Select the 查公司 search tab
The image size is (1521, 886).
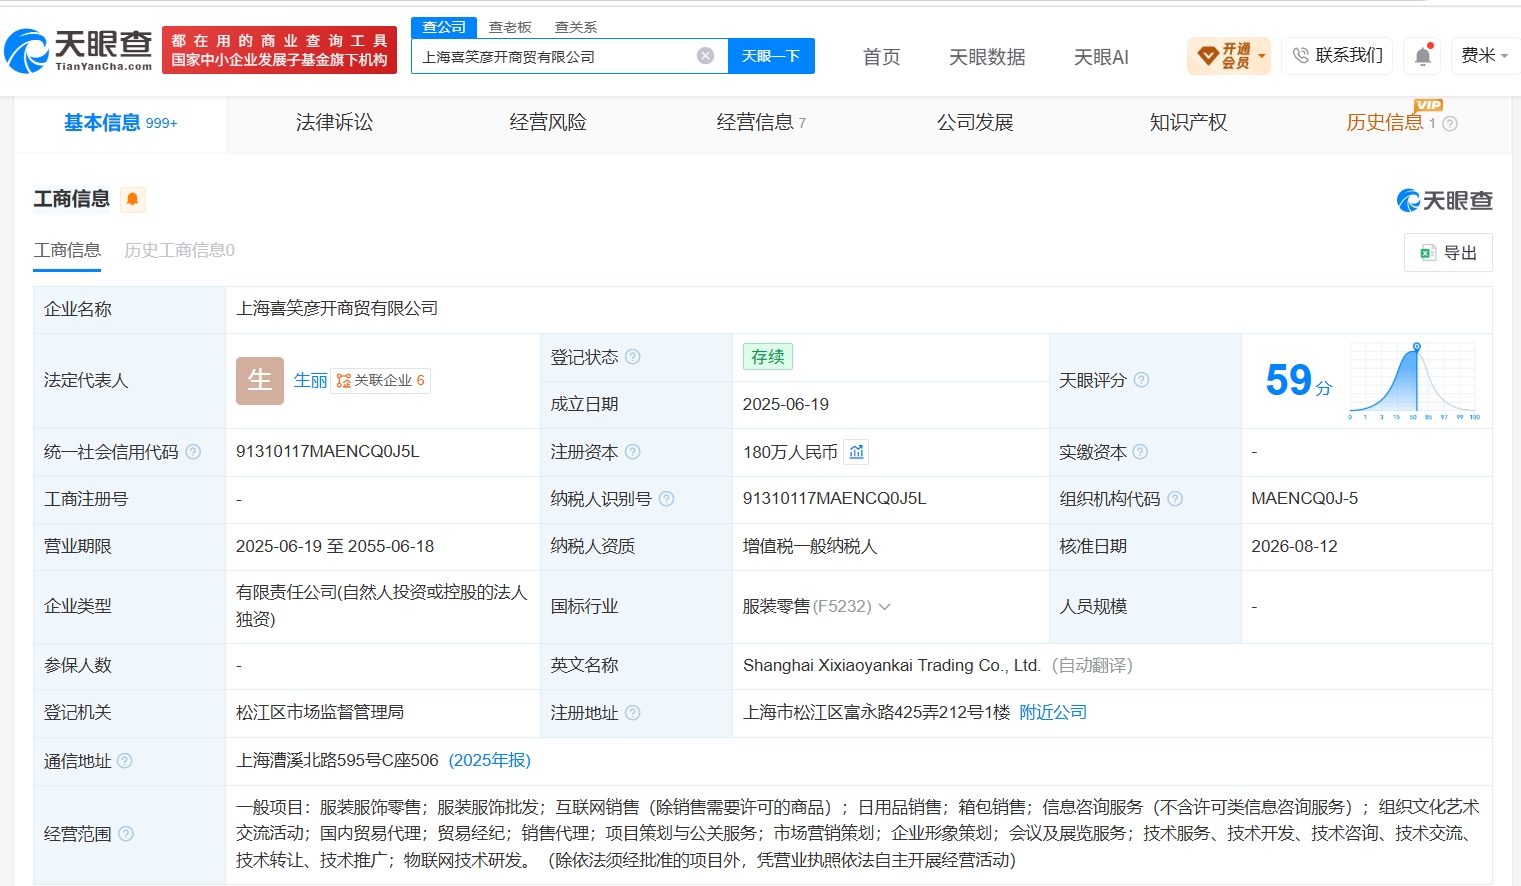[444, 27]
